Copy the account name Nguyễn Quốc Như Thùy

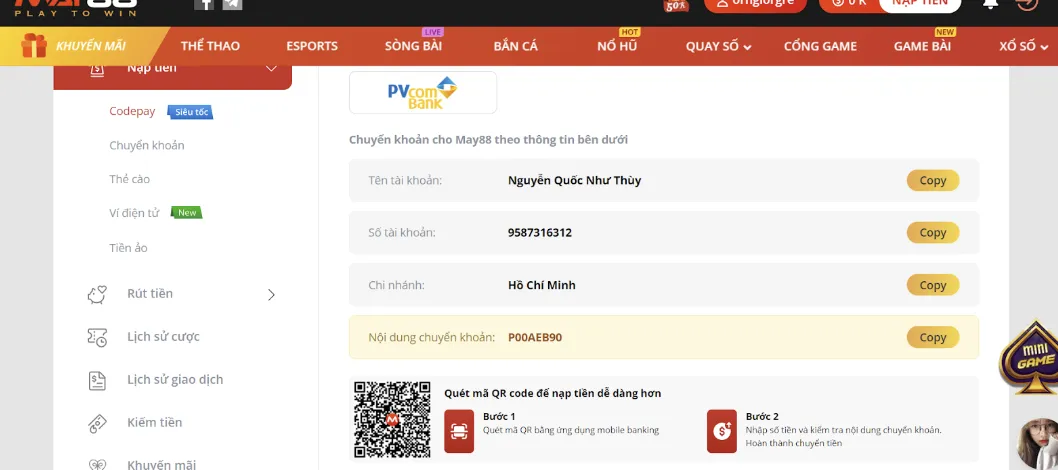pos(932,181)
